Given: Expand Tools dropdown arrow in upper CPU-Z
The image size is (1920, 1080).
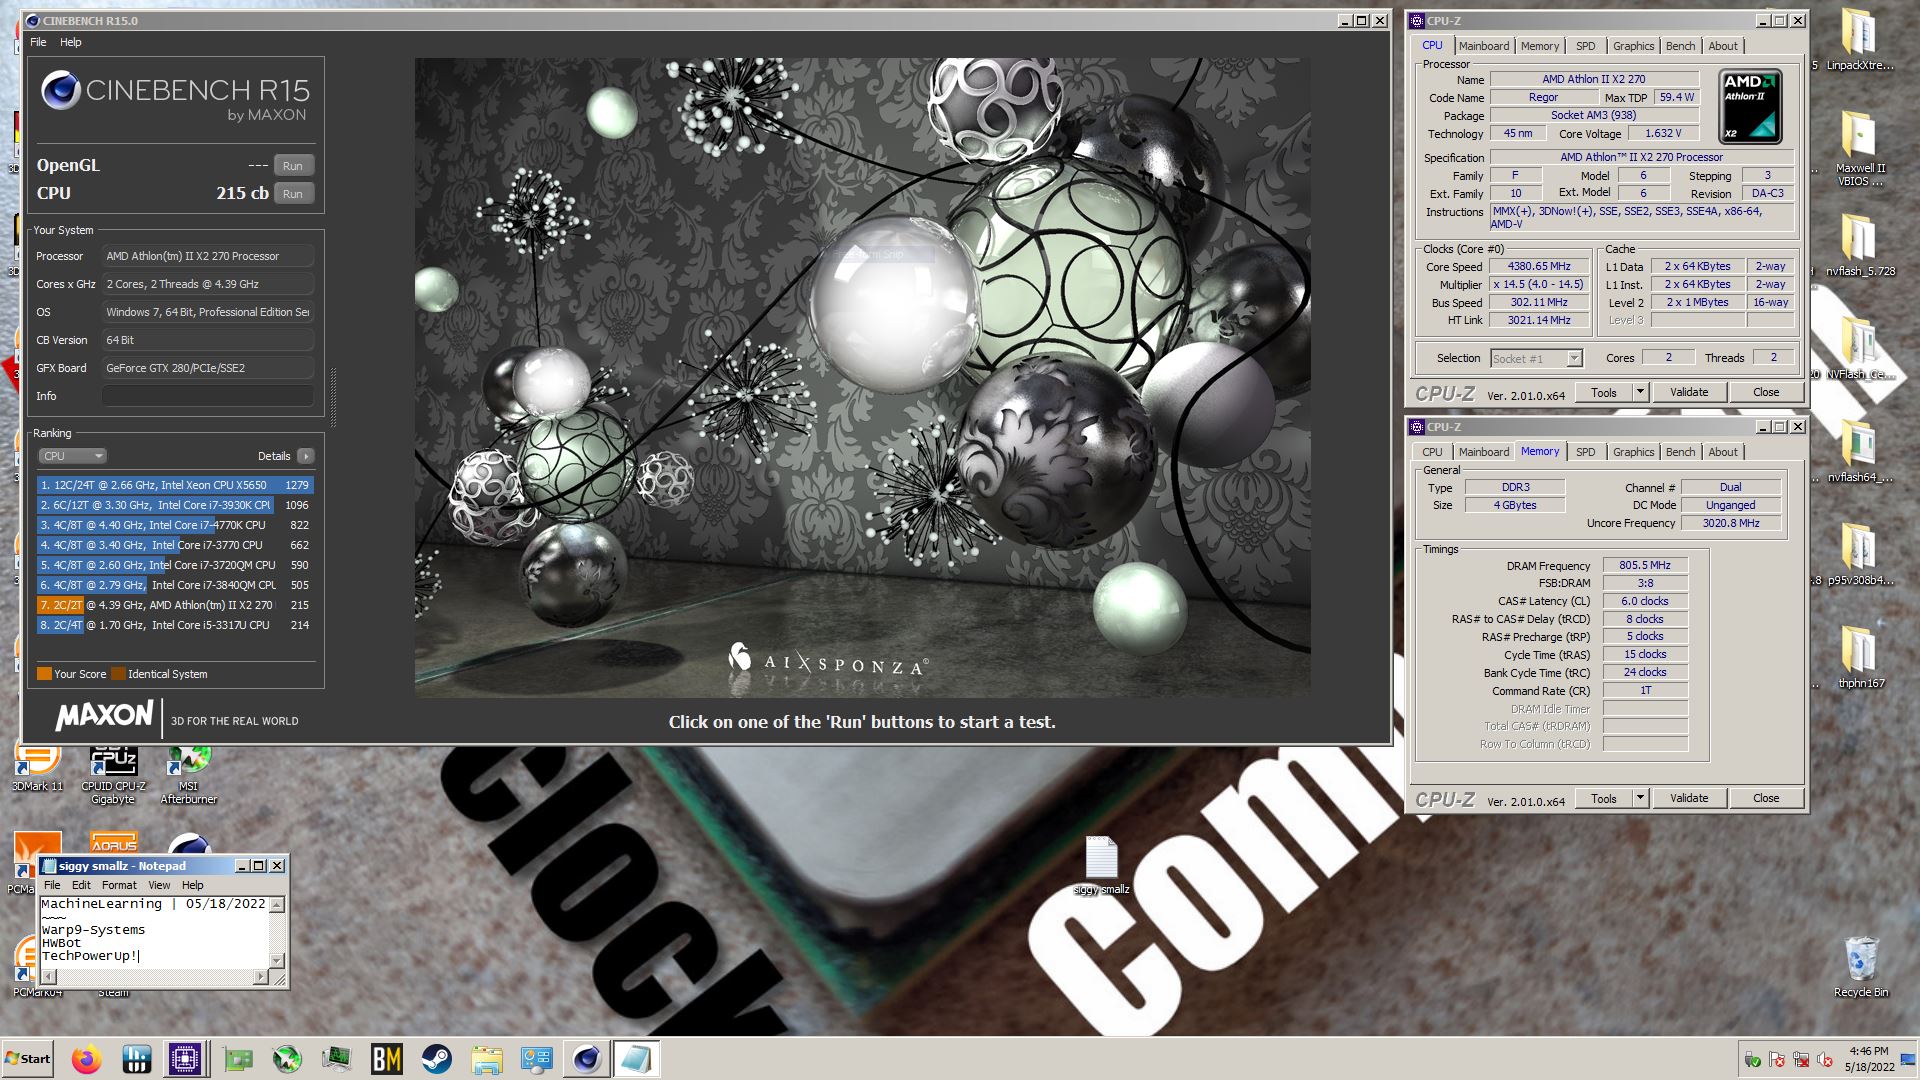Looking at the screenshot, I should click(x=1640, y=393).
